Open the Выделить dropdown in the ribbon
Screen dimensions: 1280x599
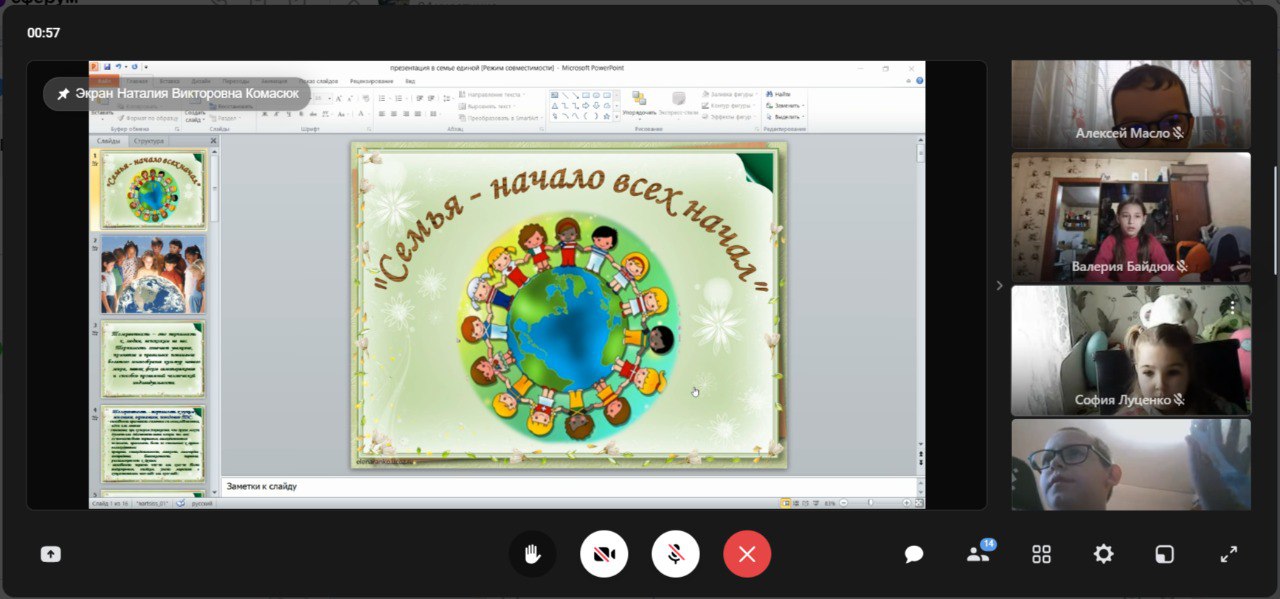[x=786, y=116]
